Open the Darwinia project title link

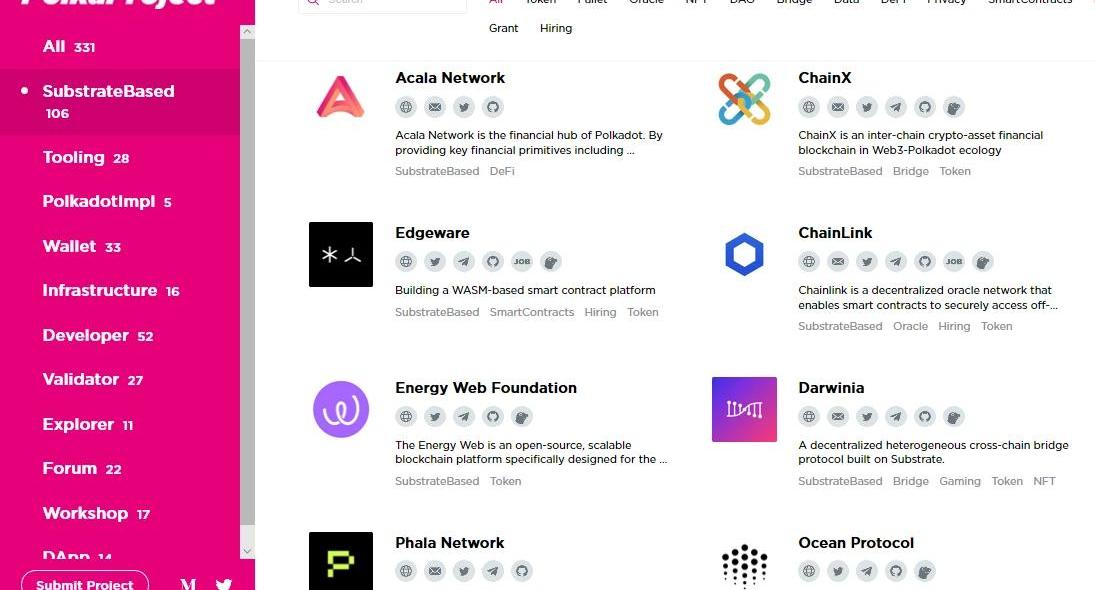pyautogui.click(x=831, y=388)
